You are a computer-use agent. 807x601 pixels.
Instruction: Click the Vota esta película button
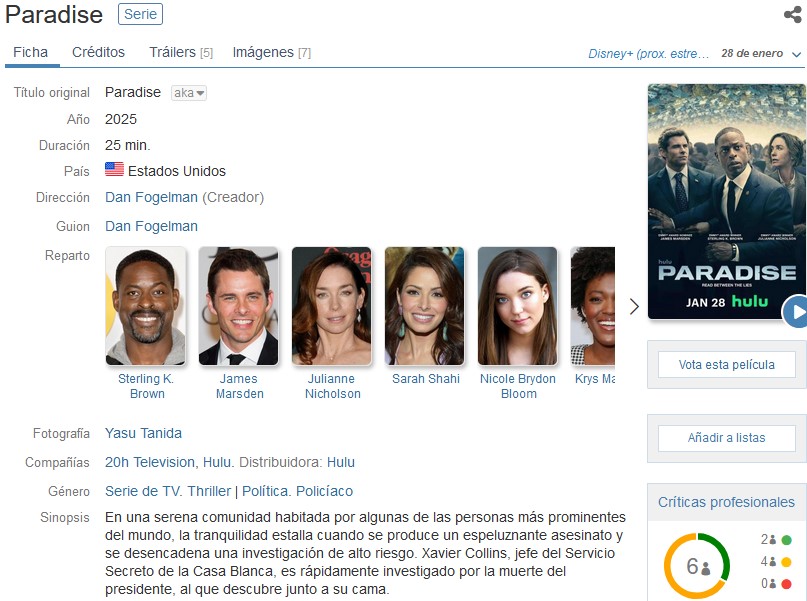[x=726, y=365]
